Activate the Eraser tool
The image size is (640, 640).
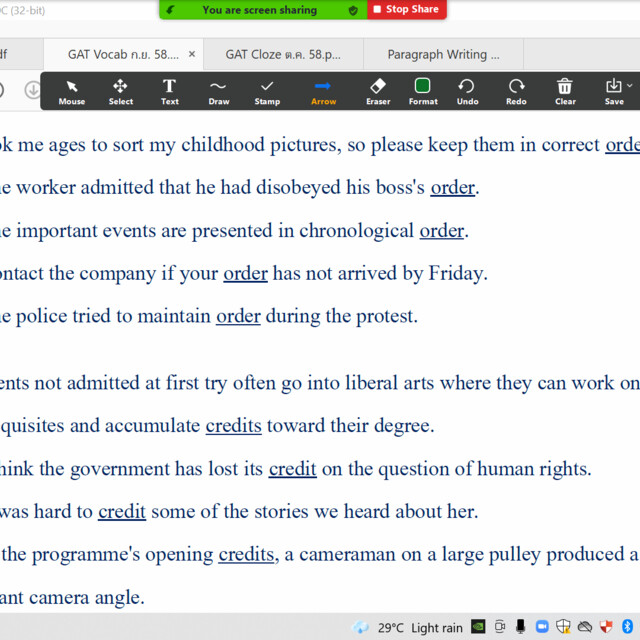click(x=378, y=92)
